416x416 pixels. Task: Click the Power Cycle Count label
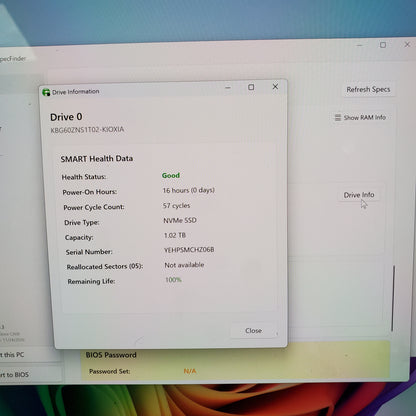point(94,207)
